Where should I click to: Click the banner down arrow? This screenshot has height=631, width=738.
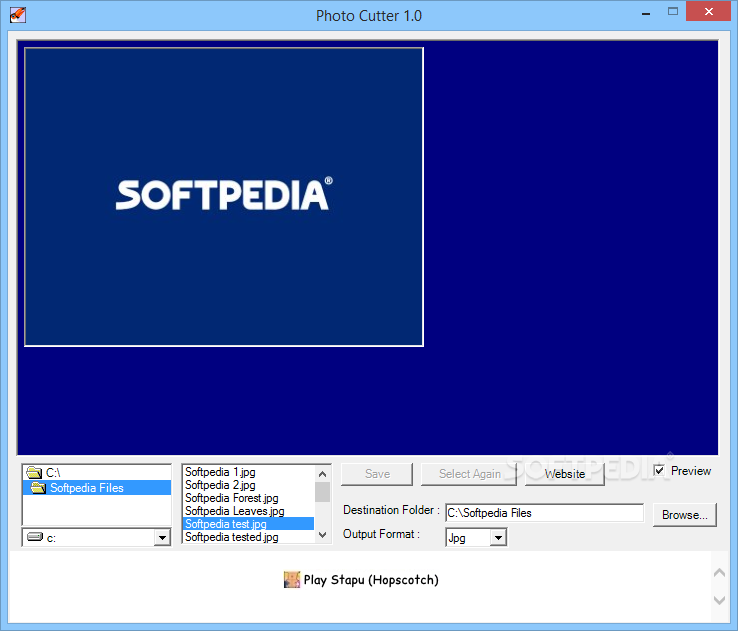pos(720,600)
